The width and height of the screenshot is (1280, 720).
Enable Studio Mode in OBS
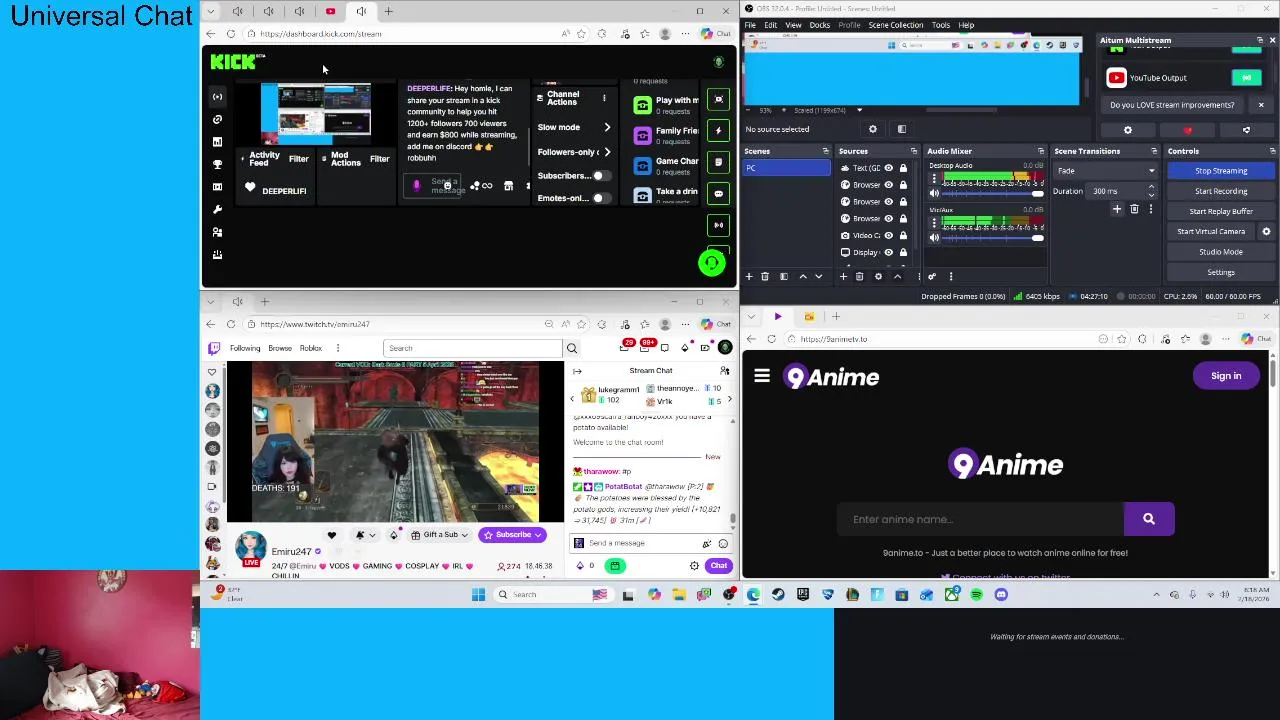coord(1221,252)
